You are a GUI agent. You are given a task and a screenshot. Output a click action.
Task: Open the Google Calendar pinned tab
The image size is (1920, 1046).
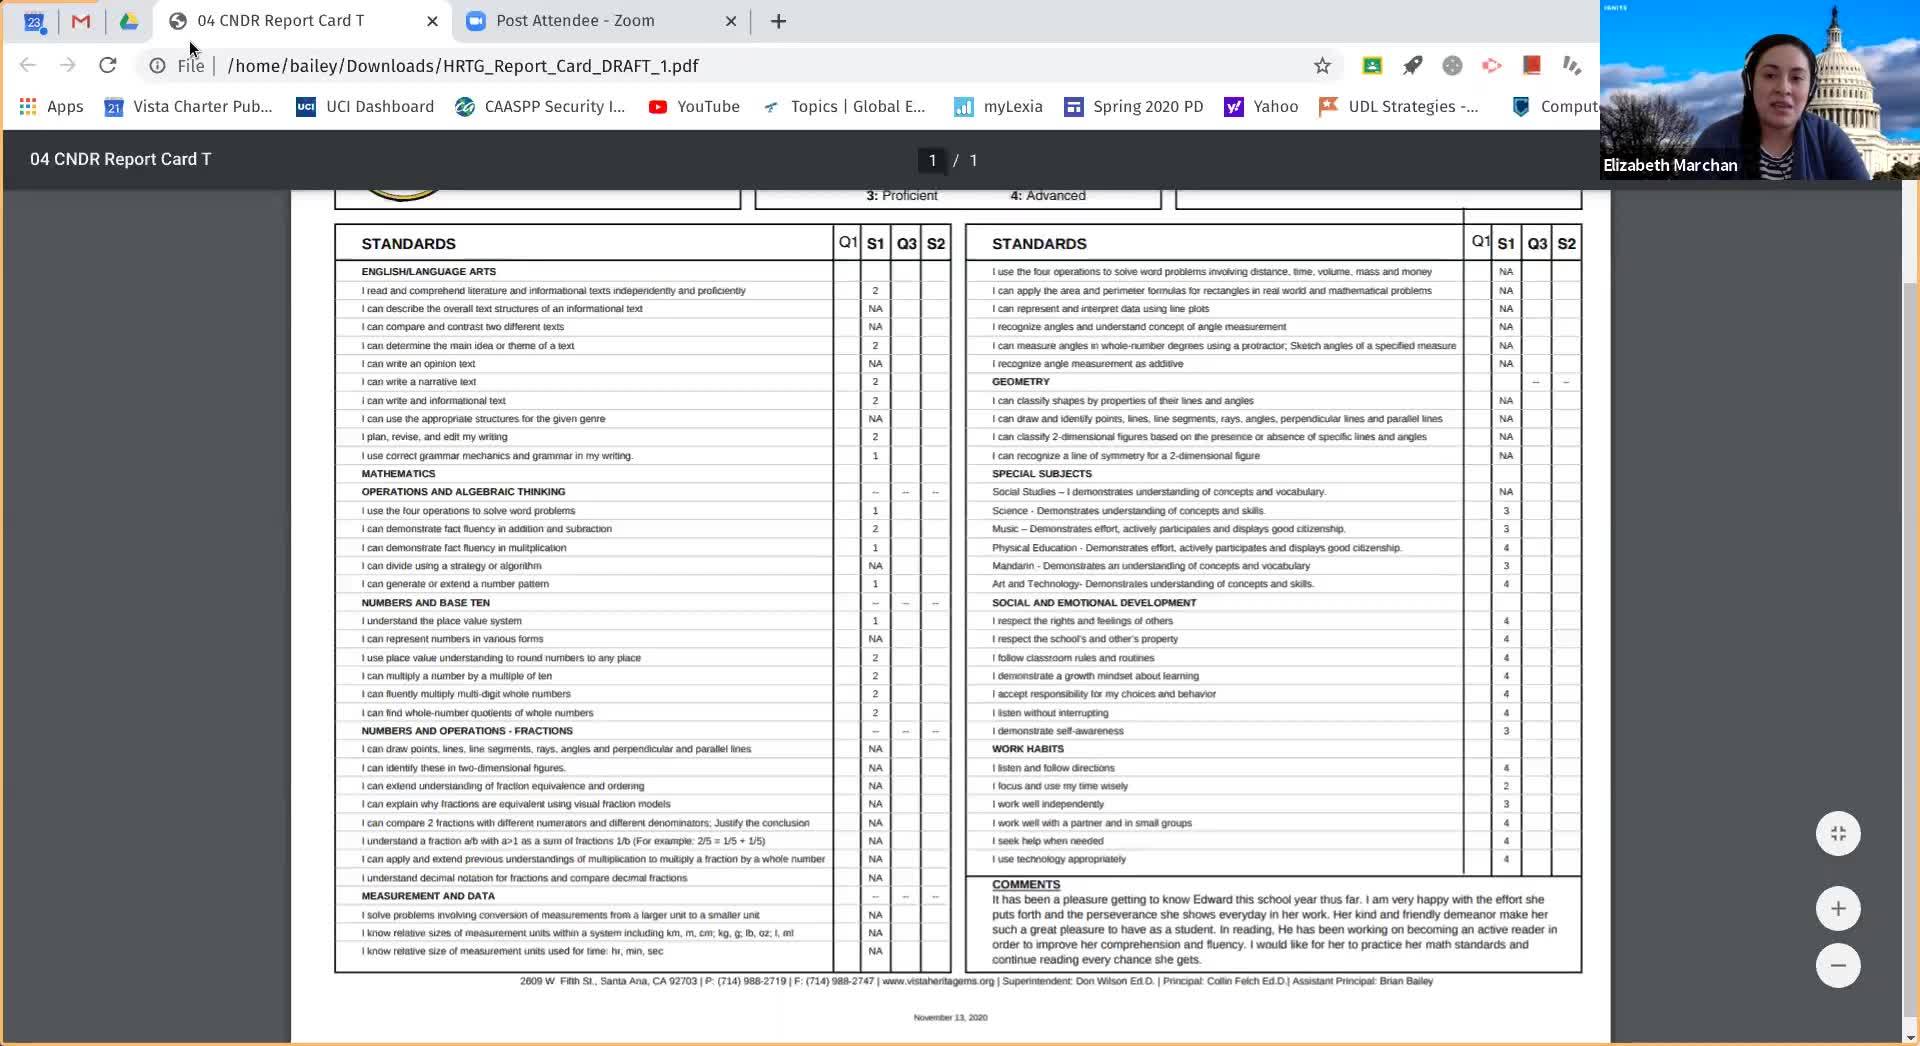(x=34, y=21)
